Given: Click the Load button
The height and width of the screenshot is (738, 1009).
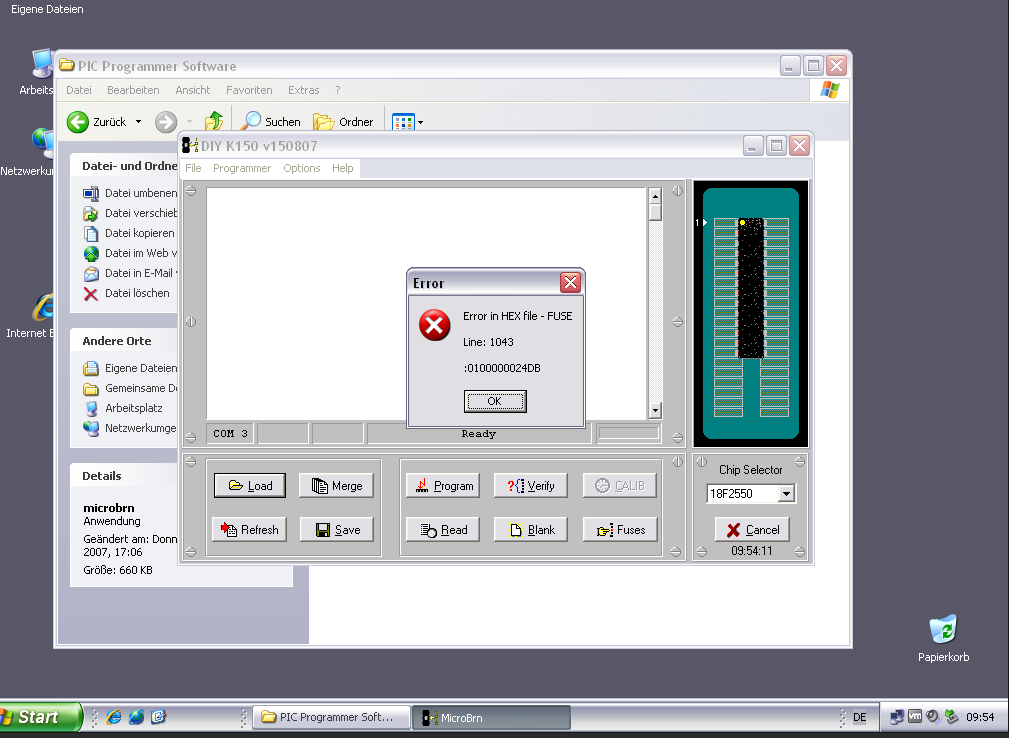Looking at the screenshot, I should click(250, 486).
